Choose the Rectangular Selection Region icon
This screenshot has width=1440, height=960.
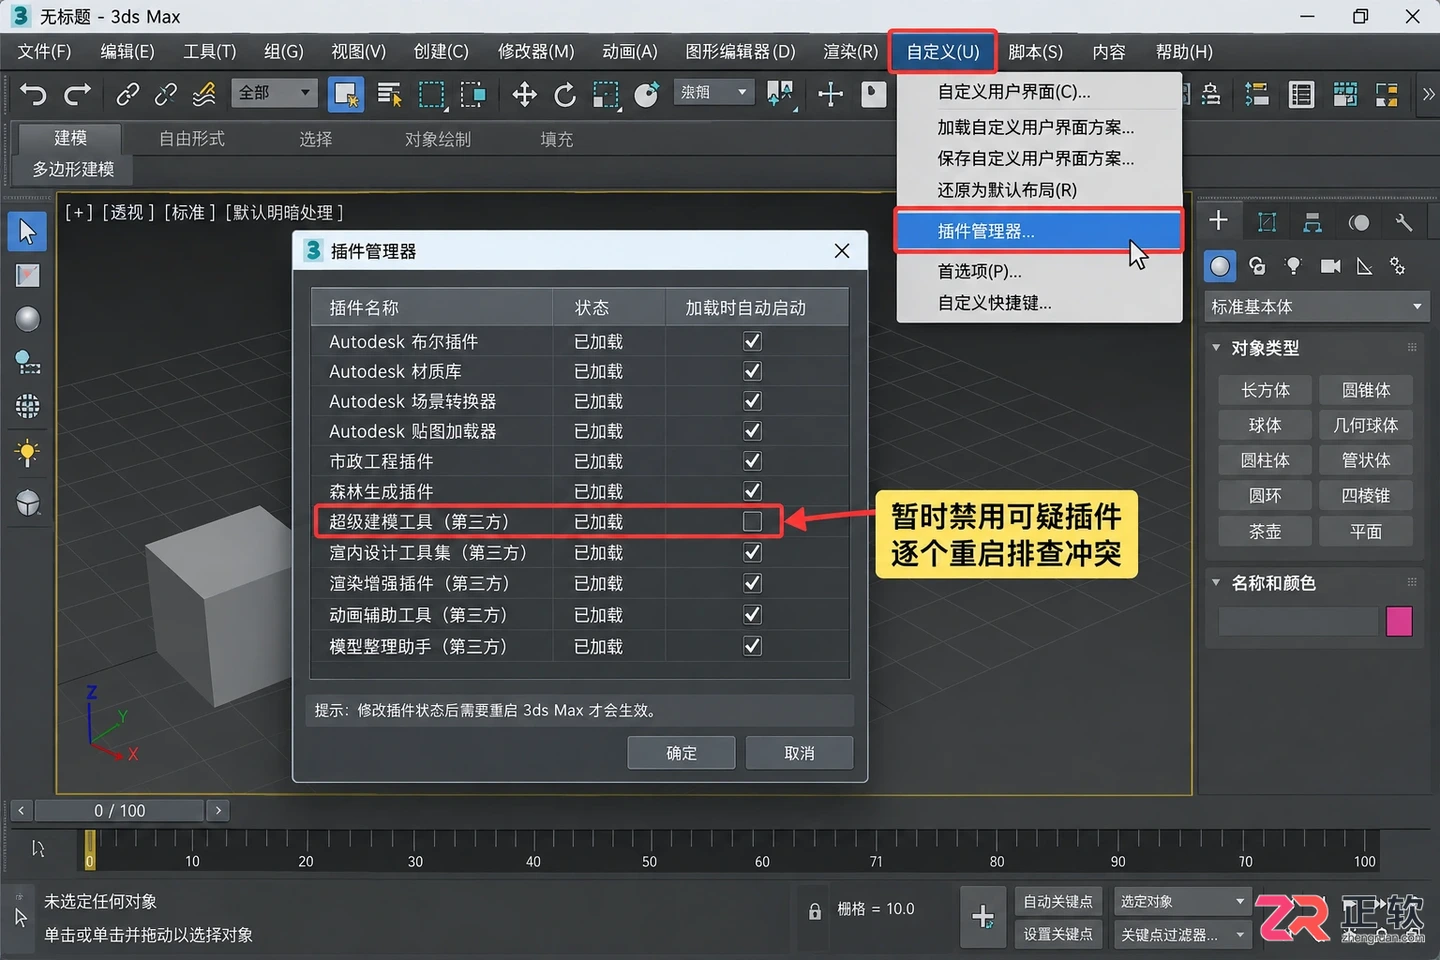[x=431, y=95]
